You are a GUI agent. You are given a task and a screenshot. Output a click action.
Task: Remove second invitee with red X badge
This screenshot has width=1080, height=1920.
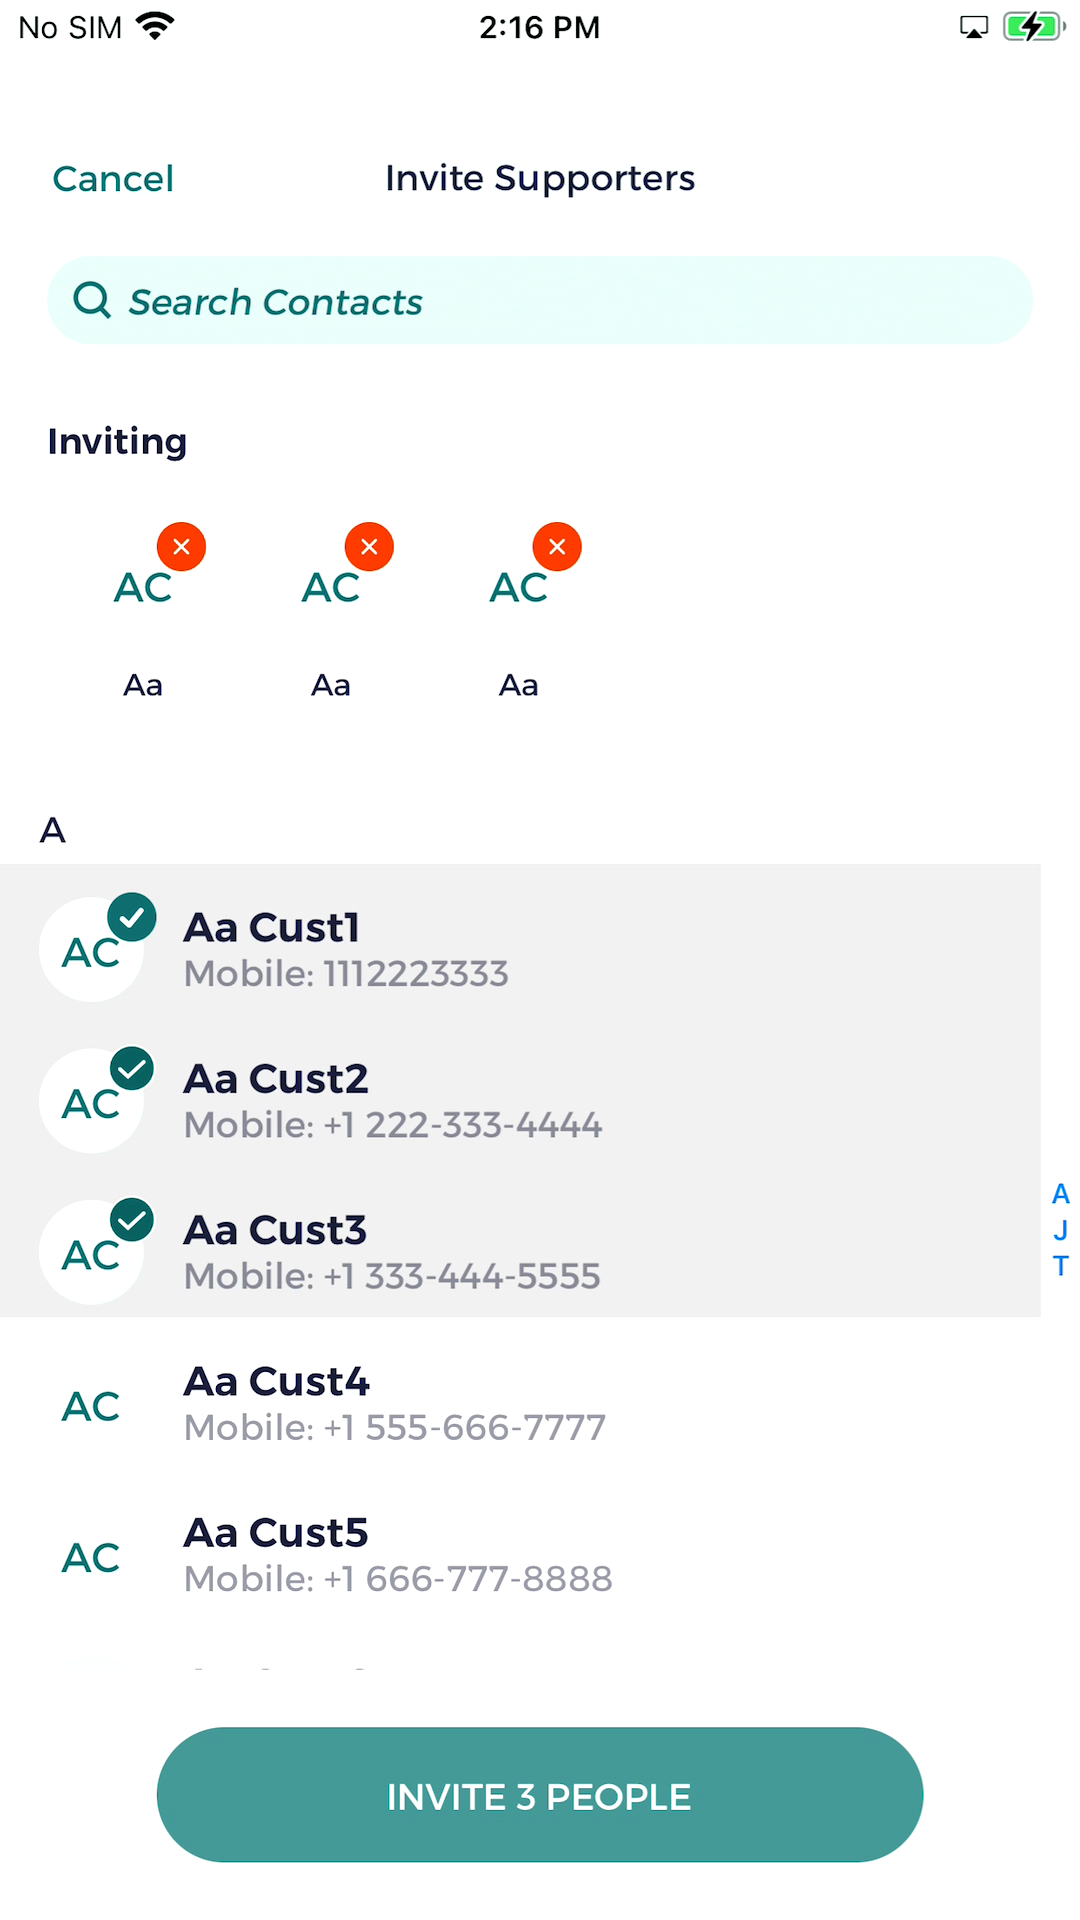369,547
